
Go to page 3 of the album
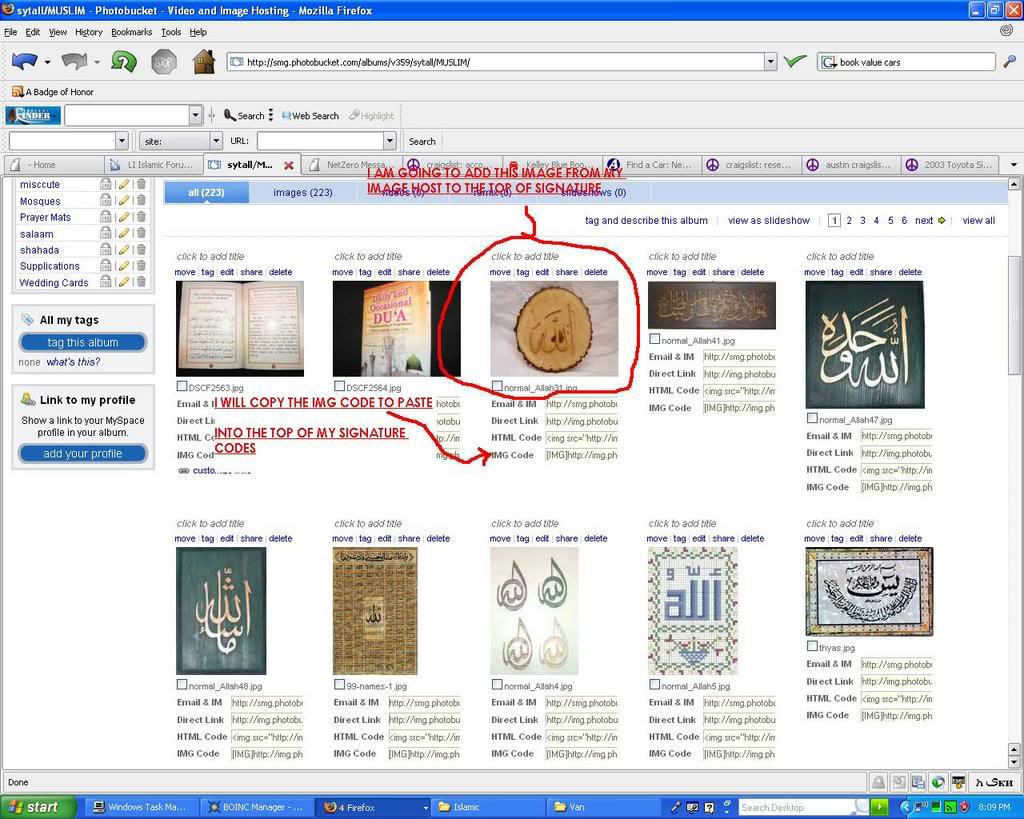click(x=863, y=221)
